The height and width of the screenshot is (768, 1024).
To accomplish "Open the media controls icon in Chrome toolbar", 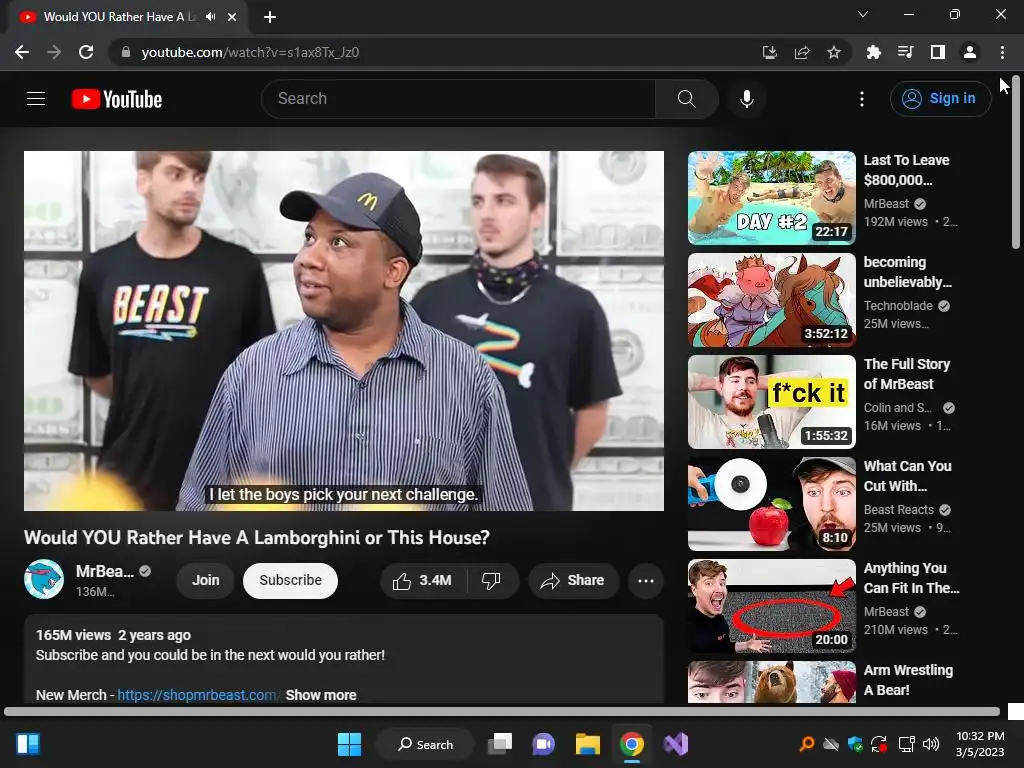I will (905, 52).
